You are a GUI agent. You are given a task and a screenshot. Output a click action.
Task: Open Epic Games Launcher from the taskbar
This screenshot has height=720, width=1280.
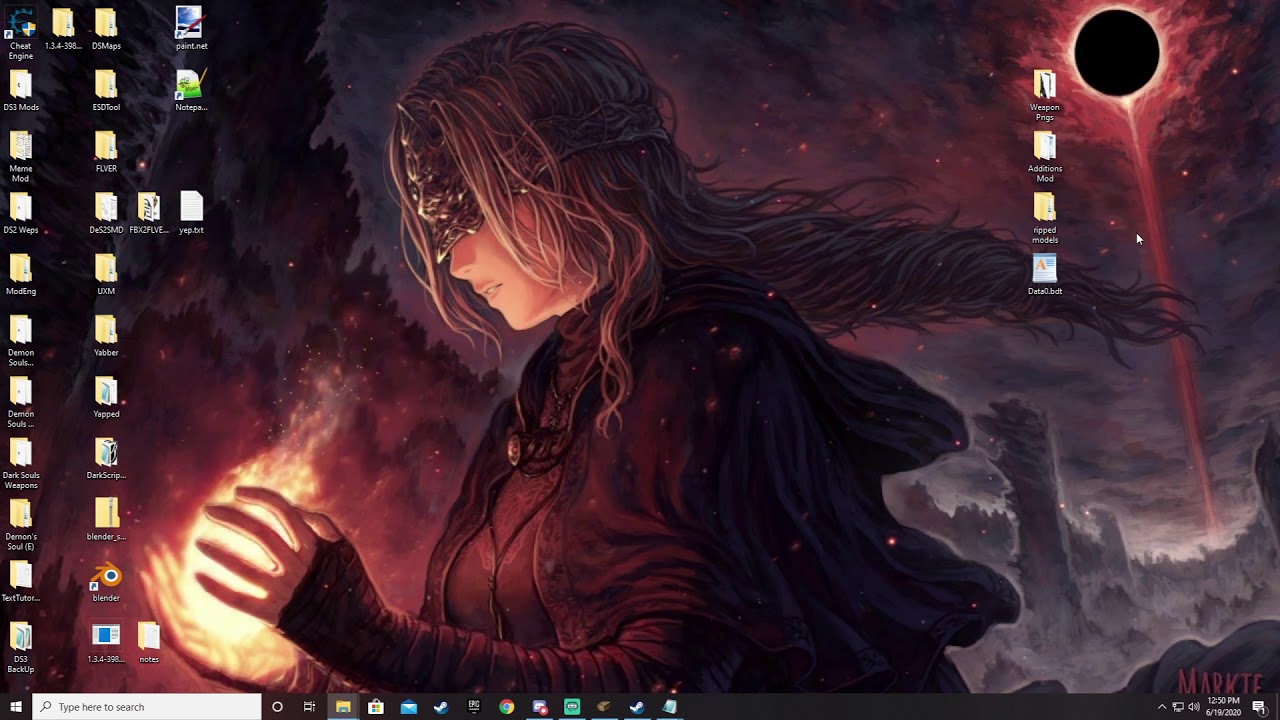[x=474, y=707]
